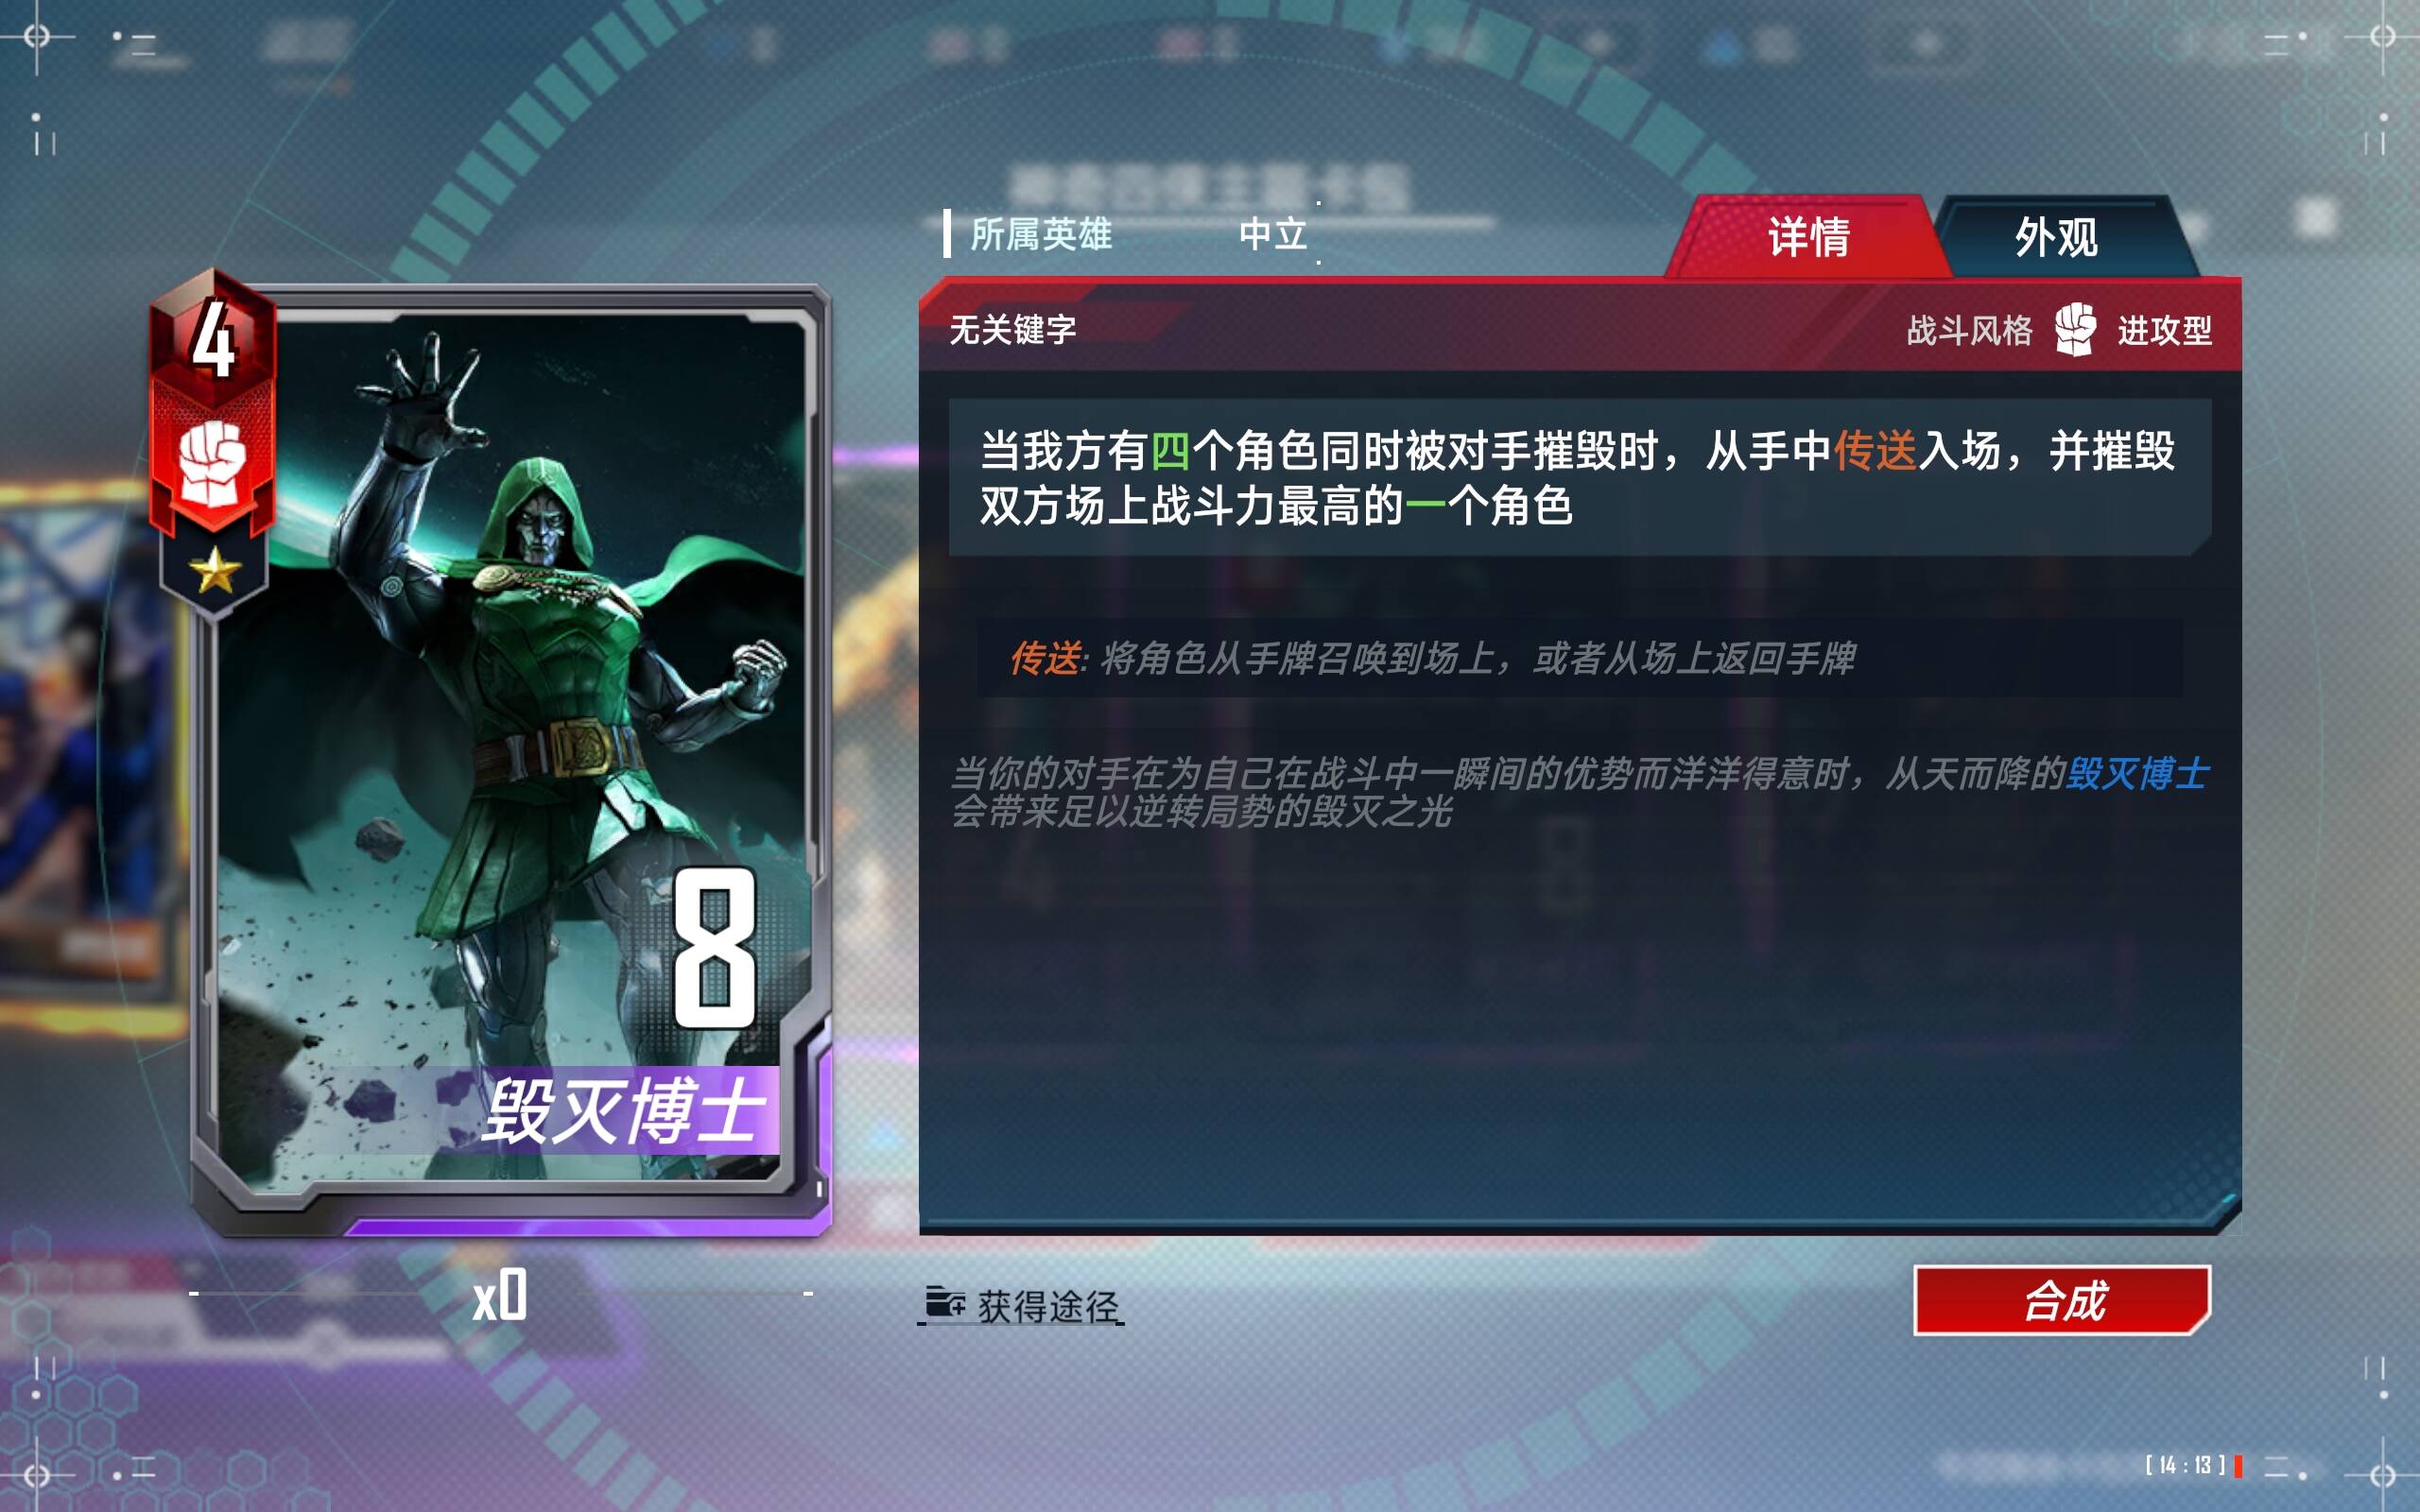Click the power value 8 on card
The height and width of the screenshot is (1512, 2420).
714,948
